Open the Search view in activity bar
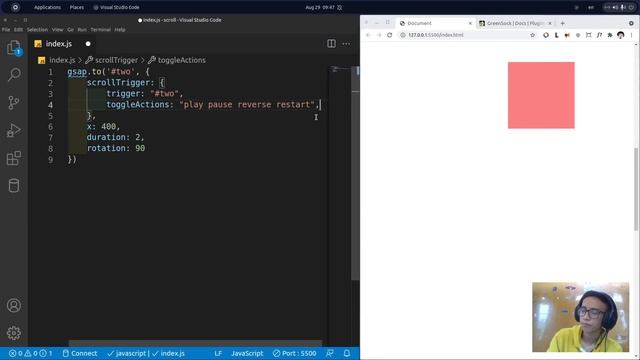This screenshot has height=360, width=640. [x=14, y=75]
